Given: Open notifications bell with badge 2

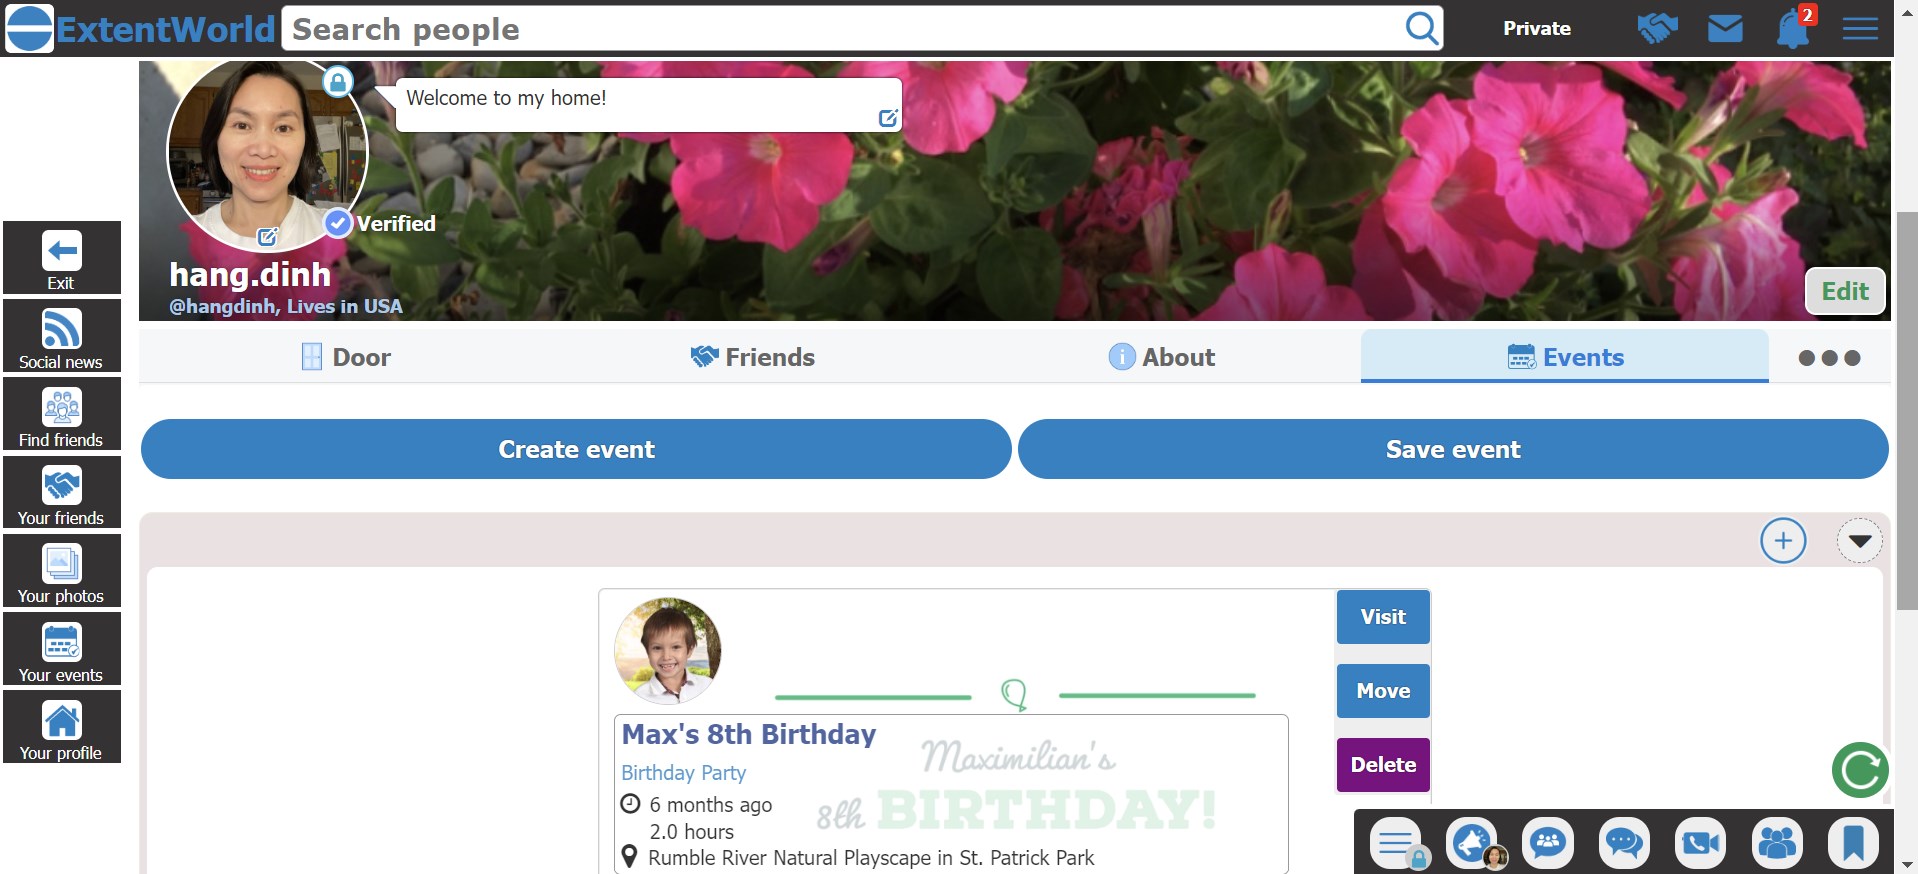Looking at the screenshot, I should pyautogui.click(x=1792, y=28).
